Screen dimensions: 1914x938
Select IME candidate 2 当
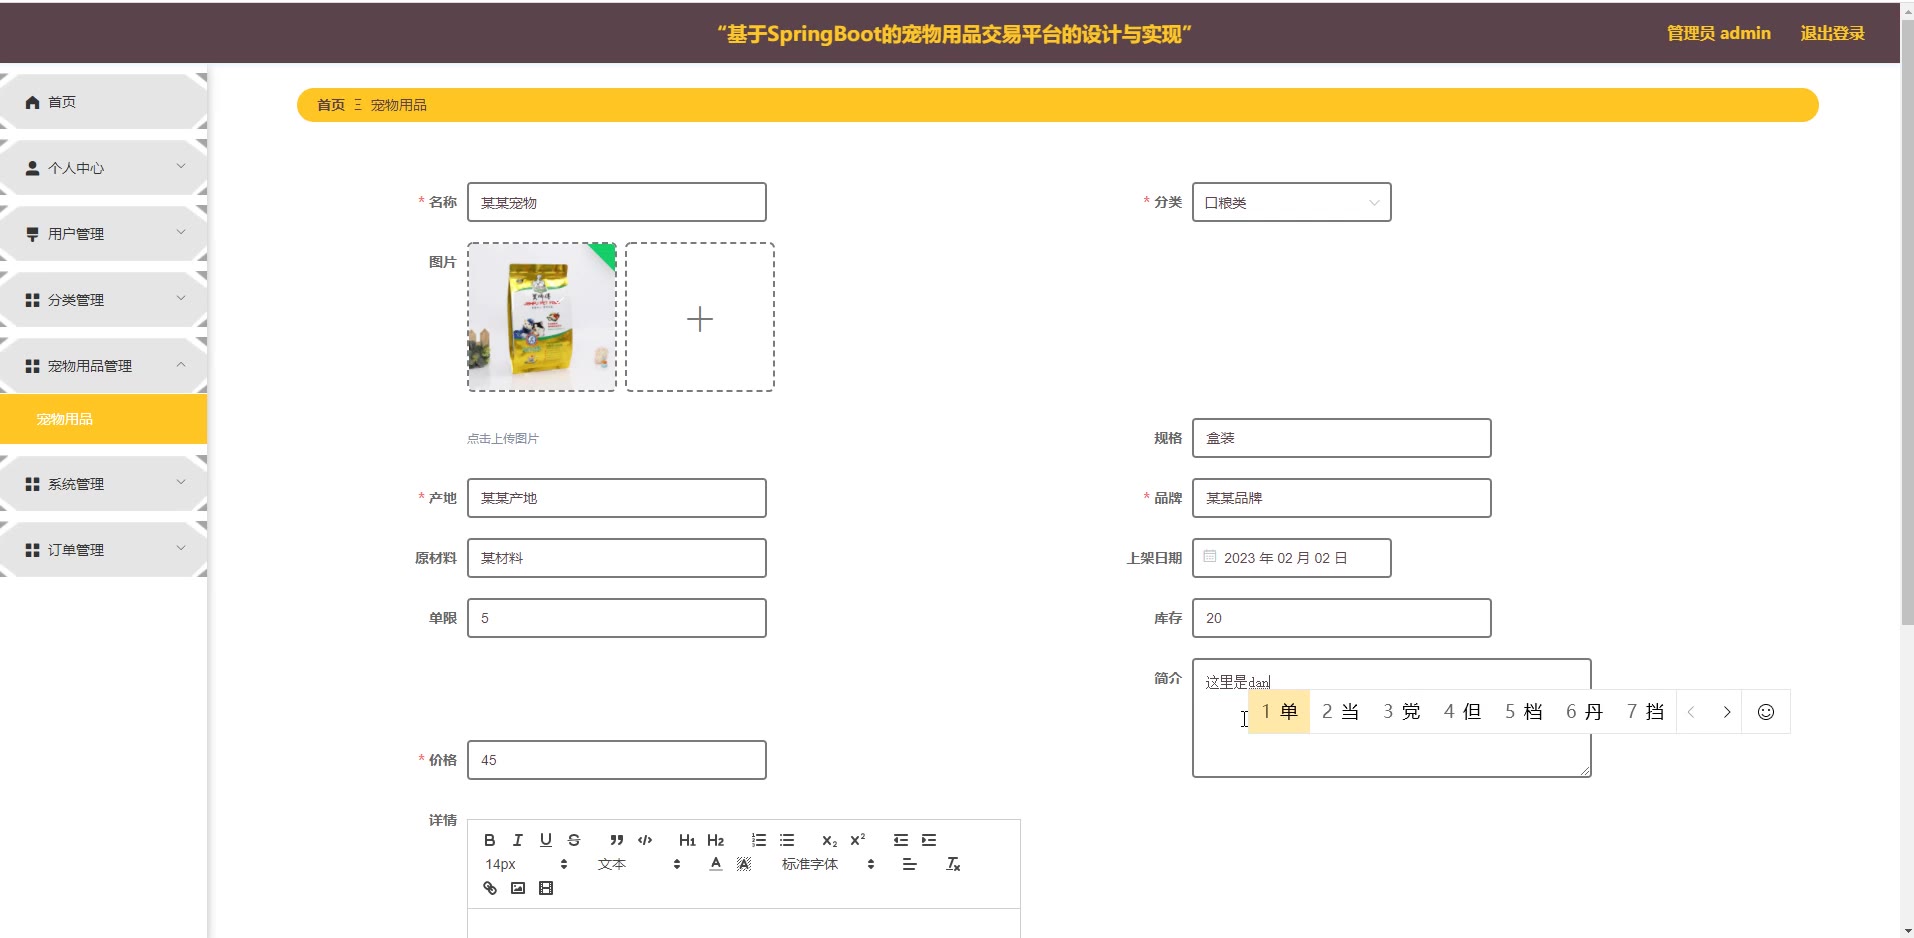(x=1341, y=712)
